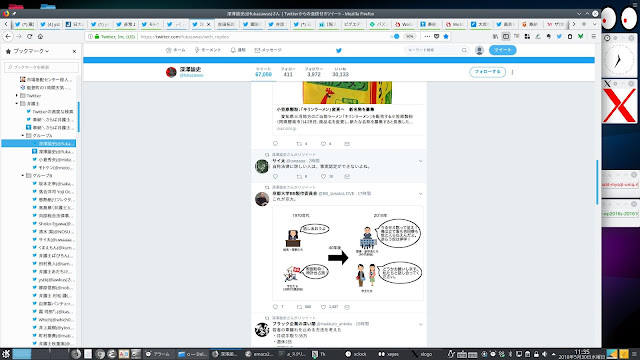Collapse the グループA bookmark folder

point(23,136)
